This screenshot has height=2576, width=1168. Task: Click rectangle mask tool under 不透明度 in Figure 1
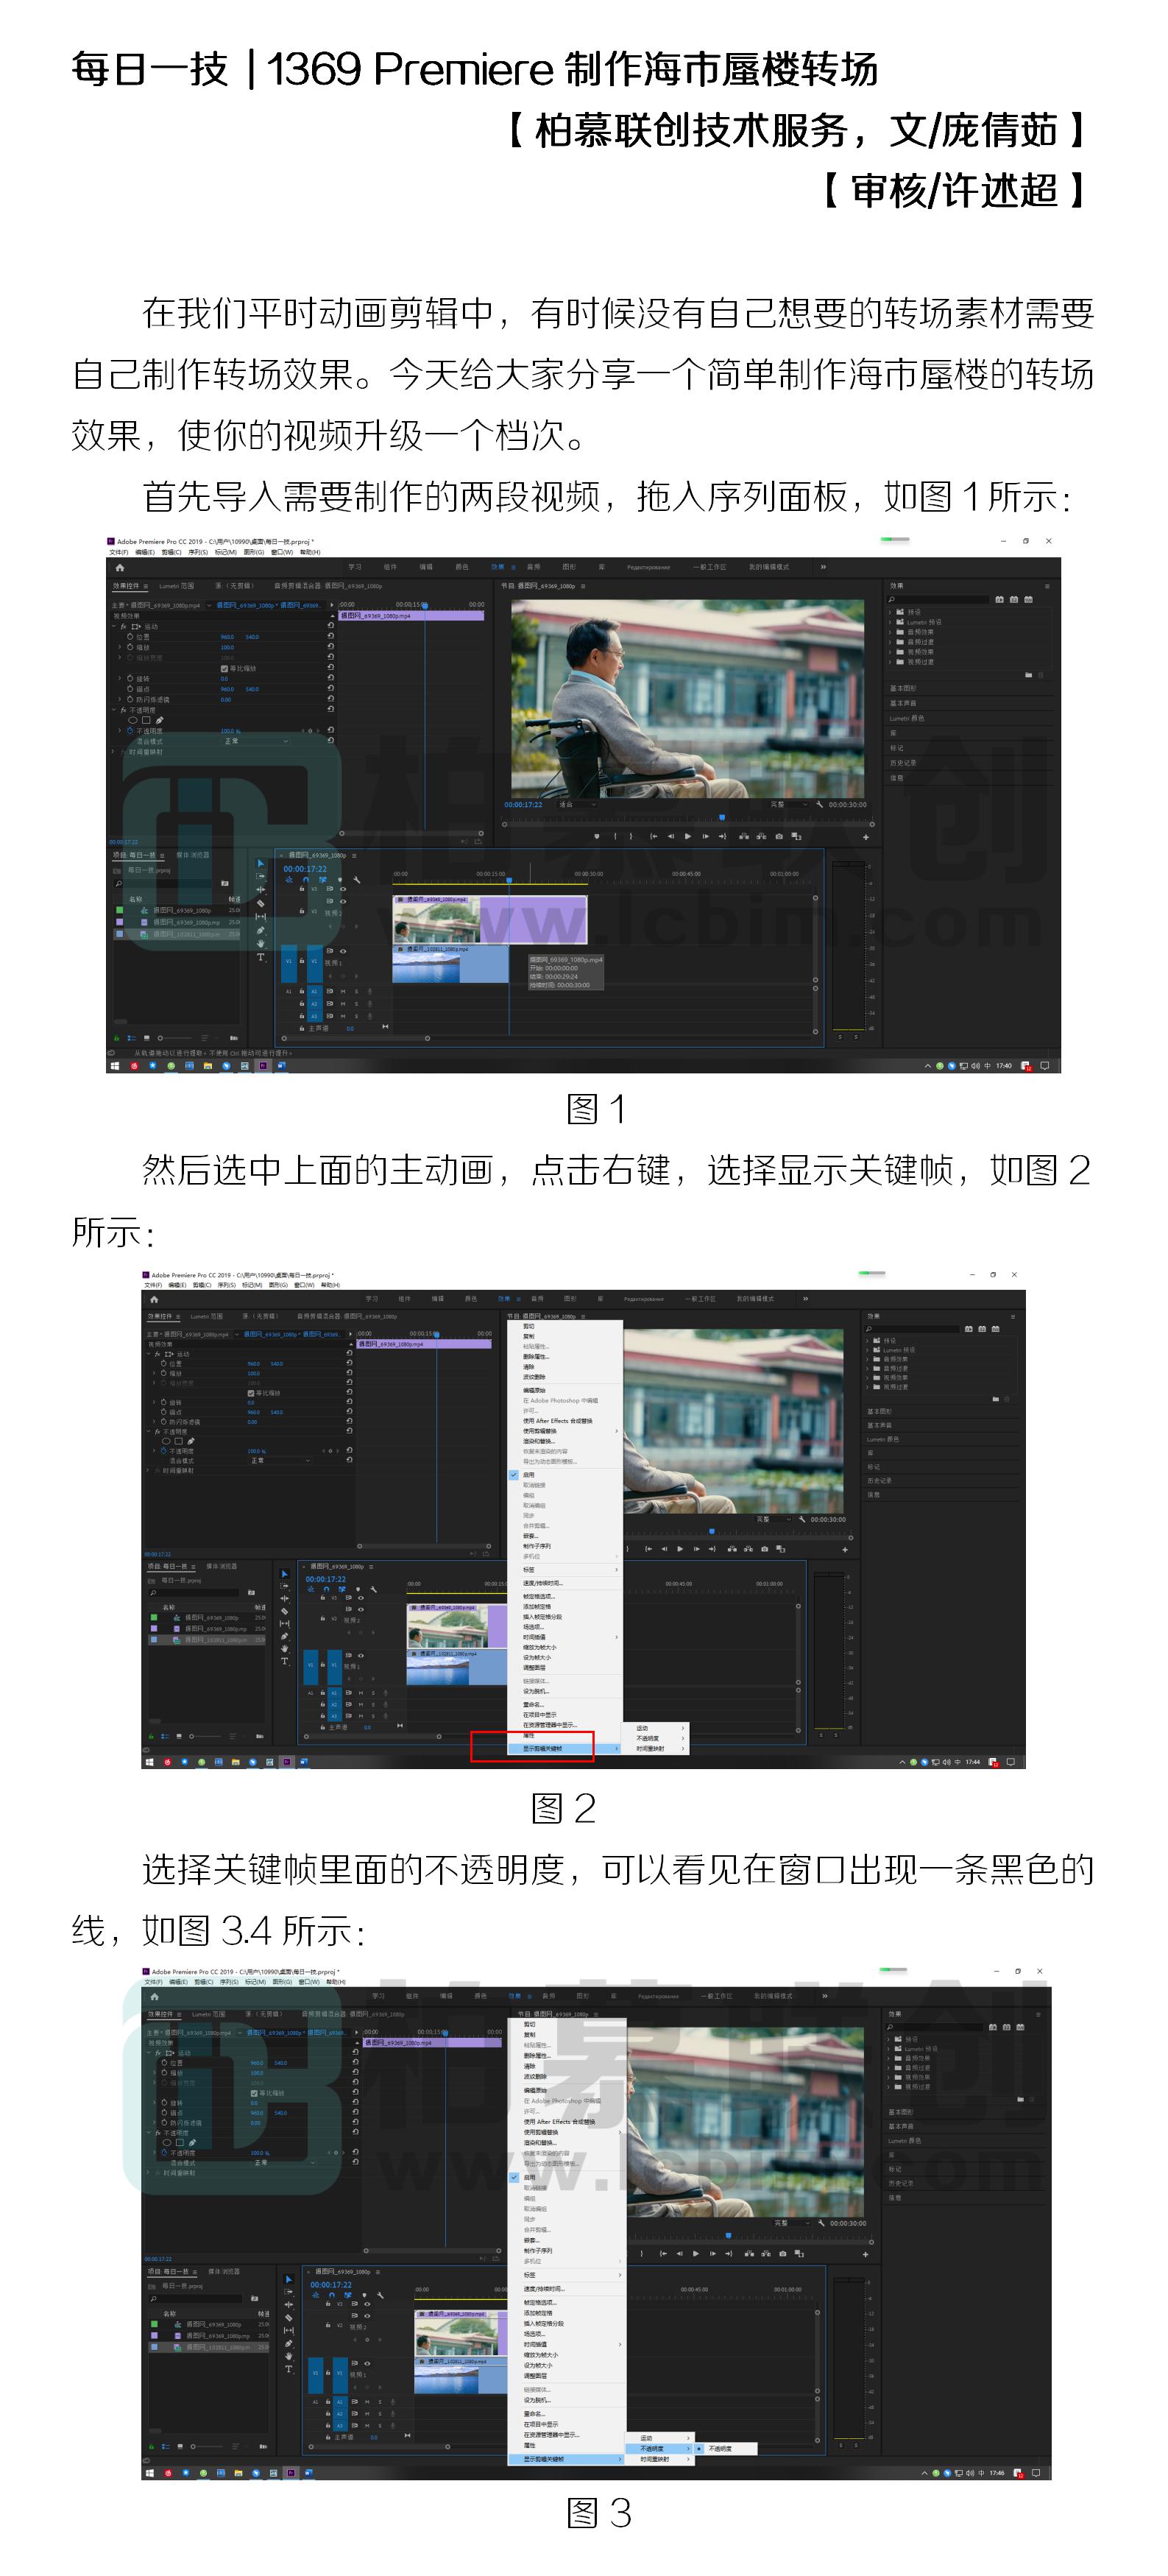pos(147,720)
